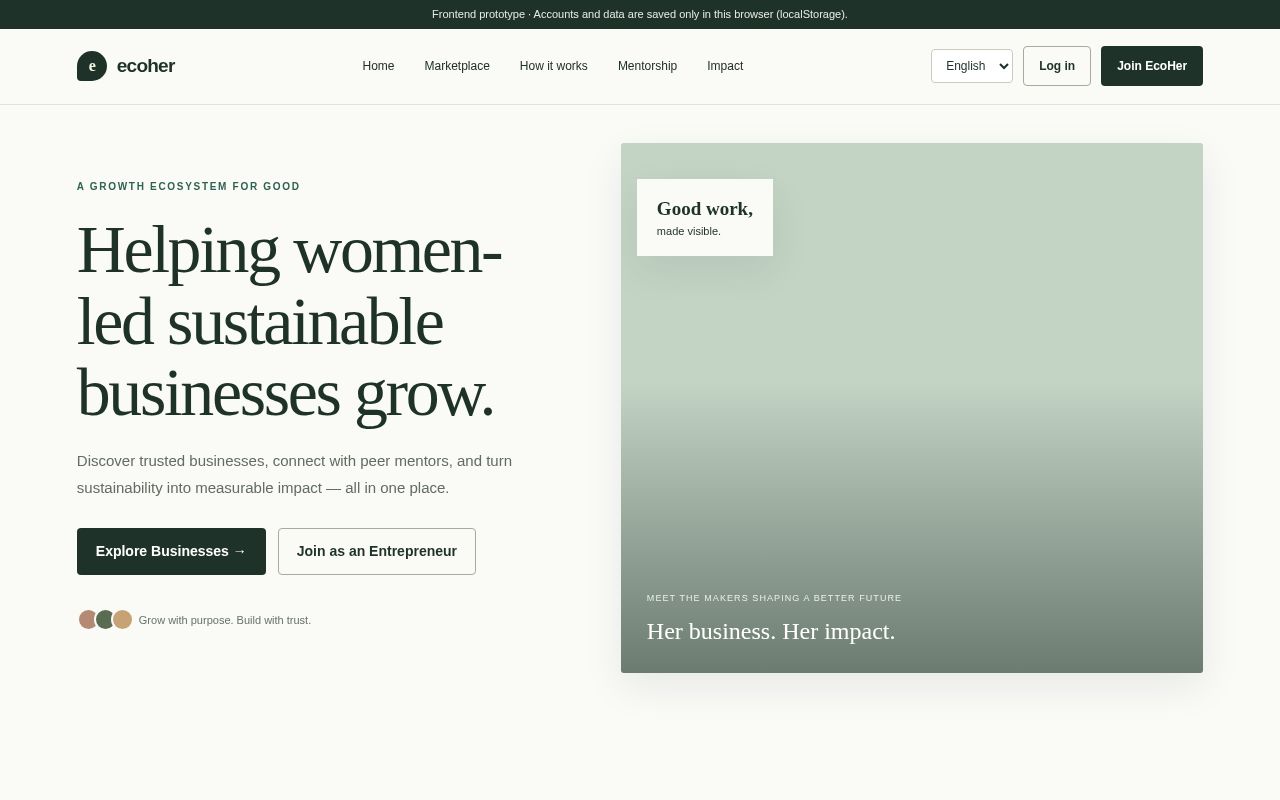Go to the Home nav item
The height and width of the screenshot is (800, 1280).
coord(378,66)
